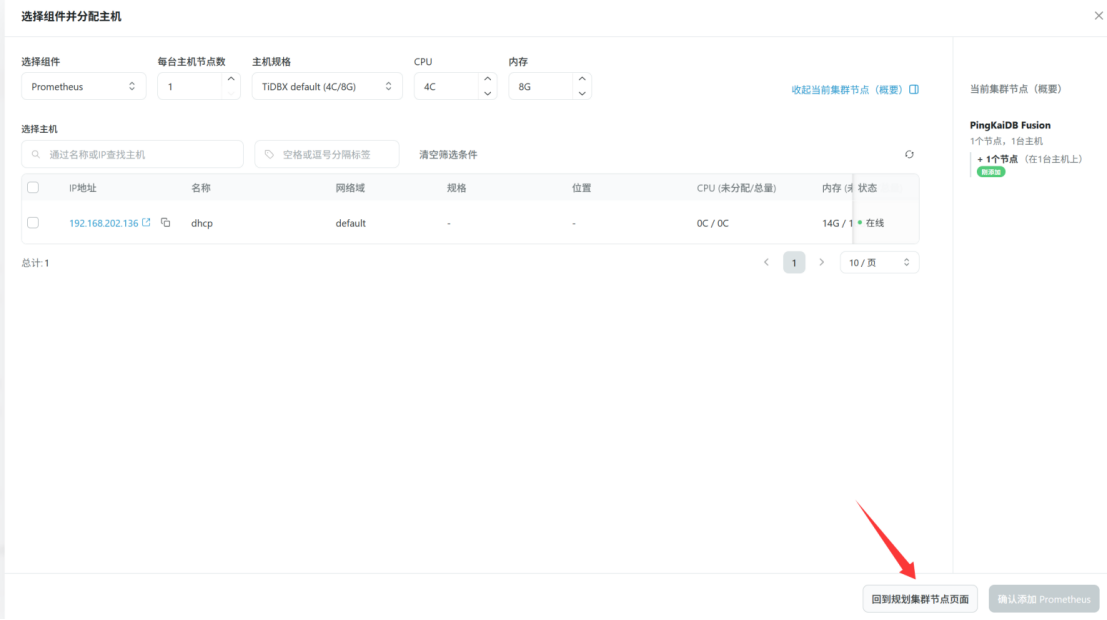Go to the next page with the right arrow
This screenshot has height=620, width=1107.
point(822,262)
